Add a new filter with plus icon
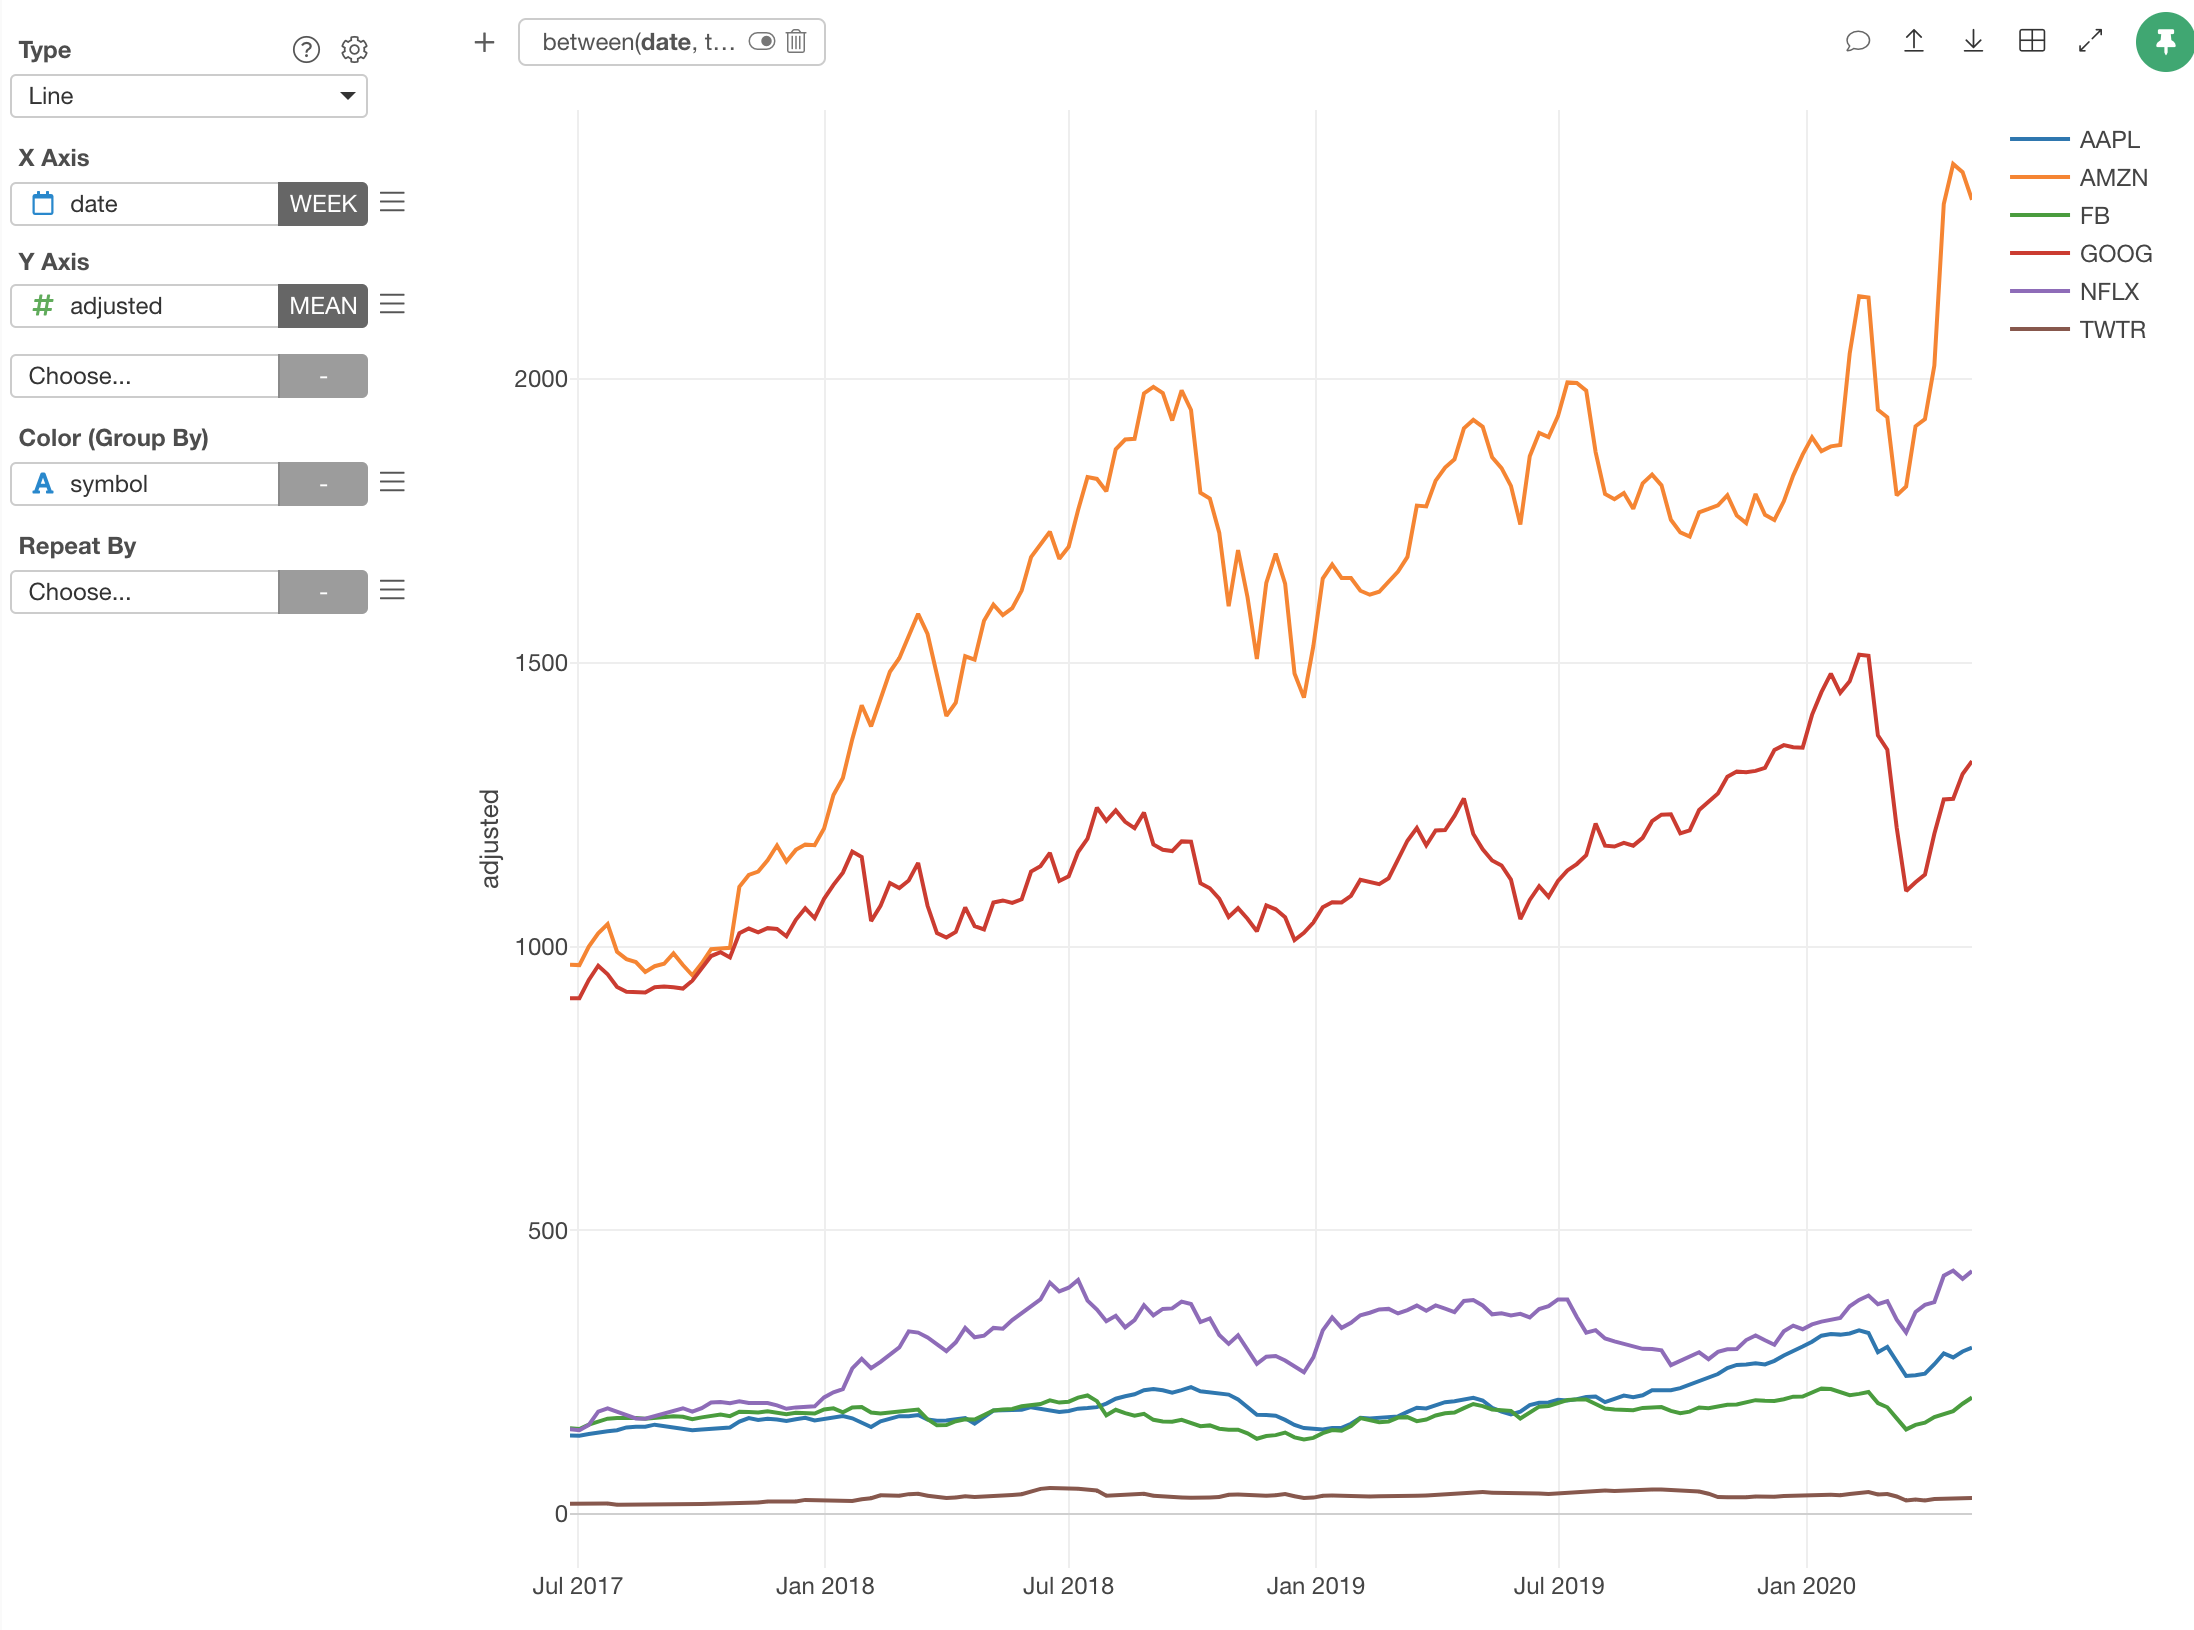The image size is (2194, 1630). pyautogui.click(x=484, y=42)
